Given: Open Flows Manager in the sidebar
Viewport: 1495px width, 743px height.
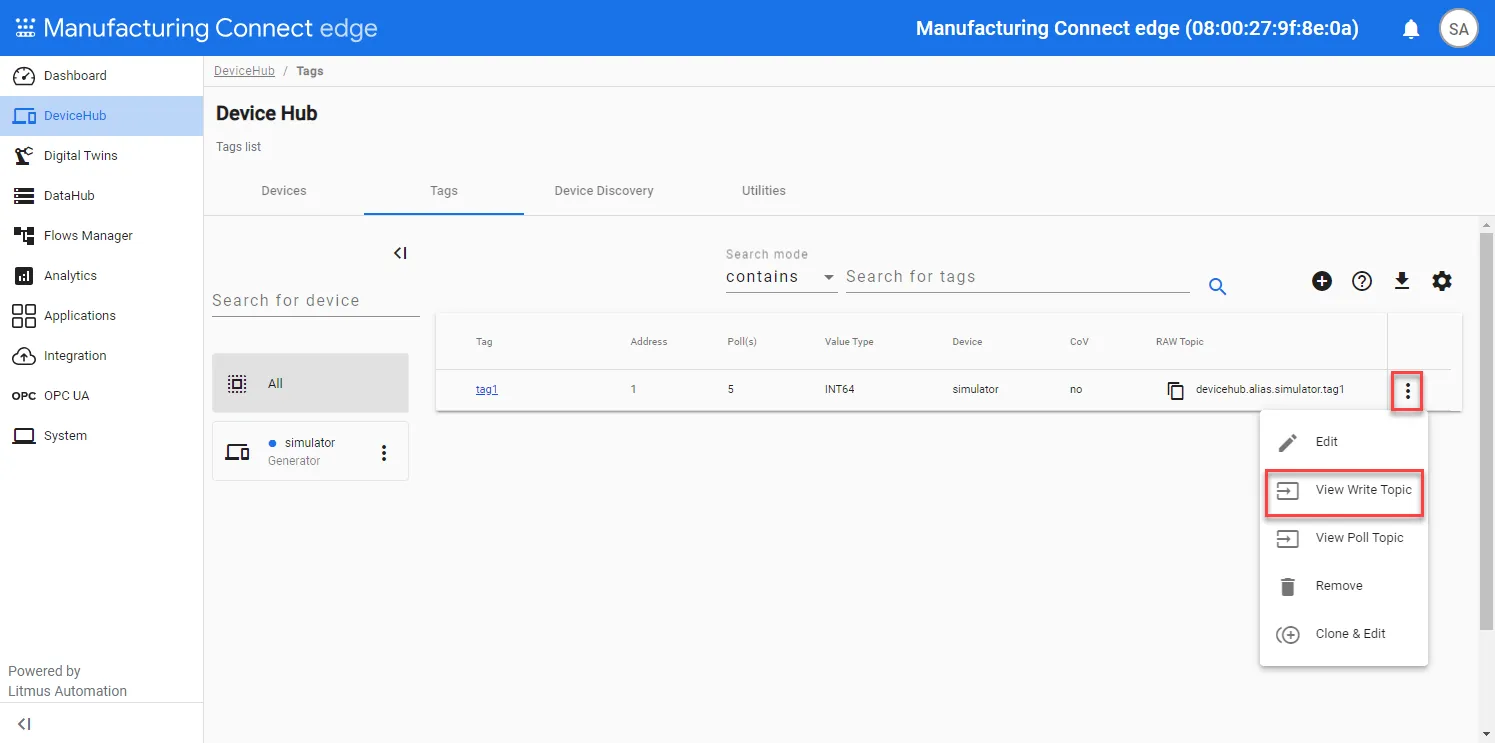Looking at the screenshot, I should (x=101, y=236).
